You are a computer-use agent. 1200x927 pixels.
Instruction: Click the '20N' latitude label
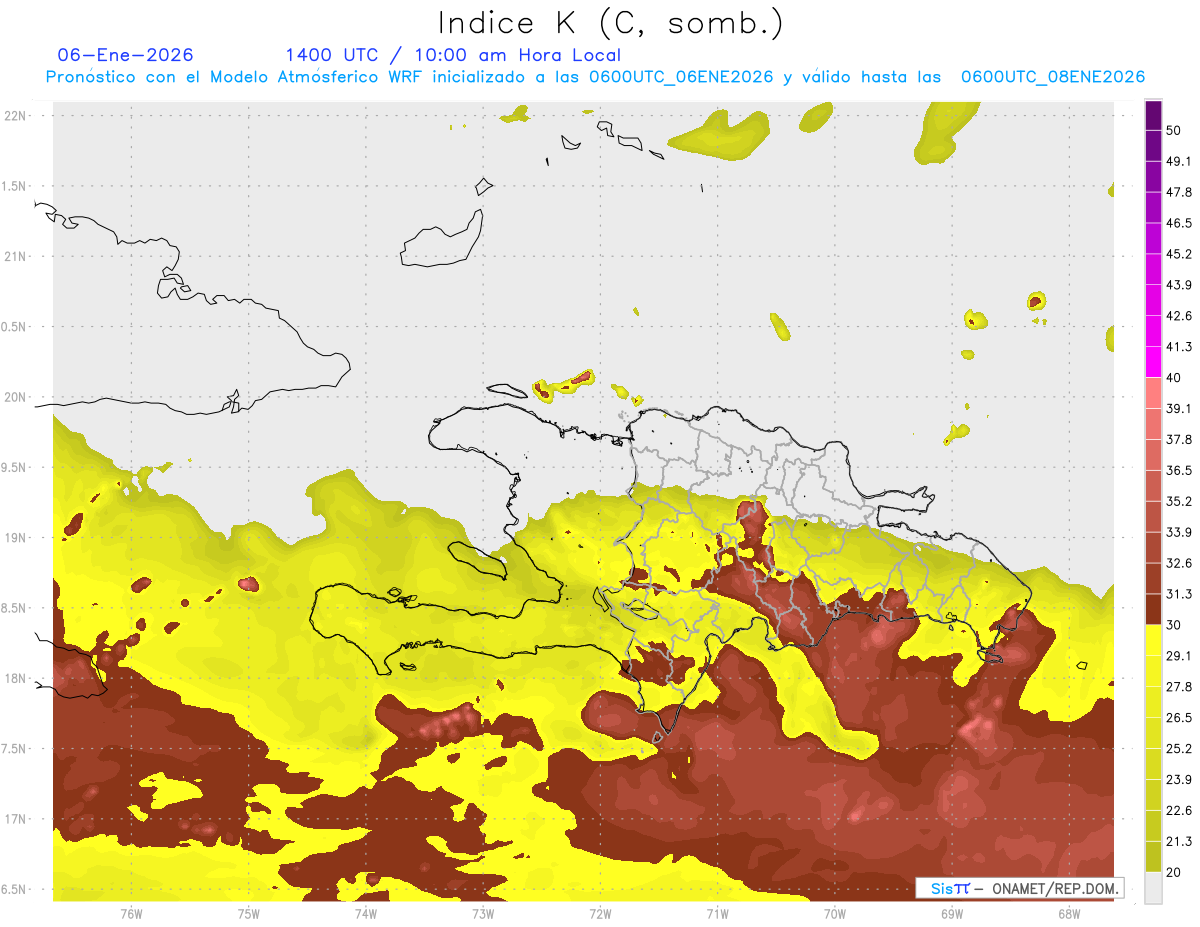(x=16, y=397)
